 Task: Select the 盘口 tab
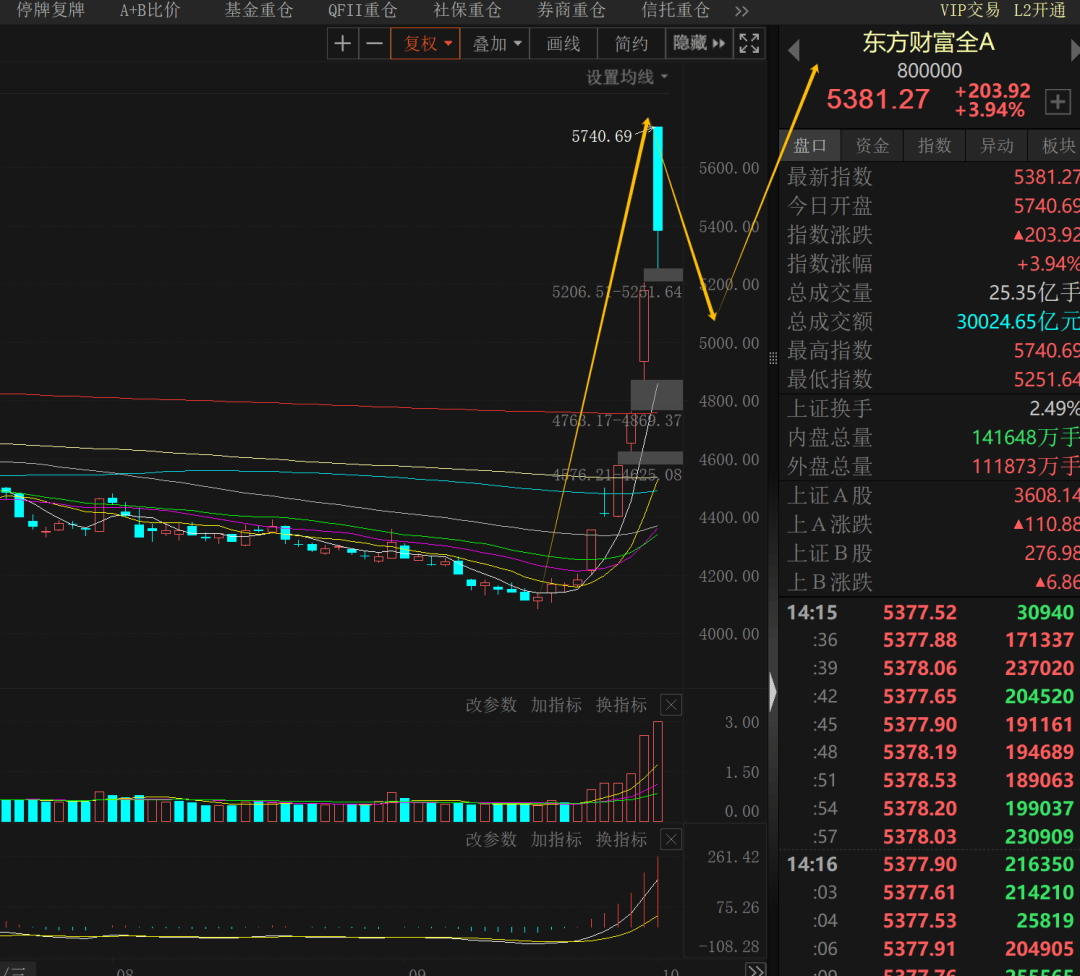pos(809,145)
